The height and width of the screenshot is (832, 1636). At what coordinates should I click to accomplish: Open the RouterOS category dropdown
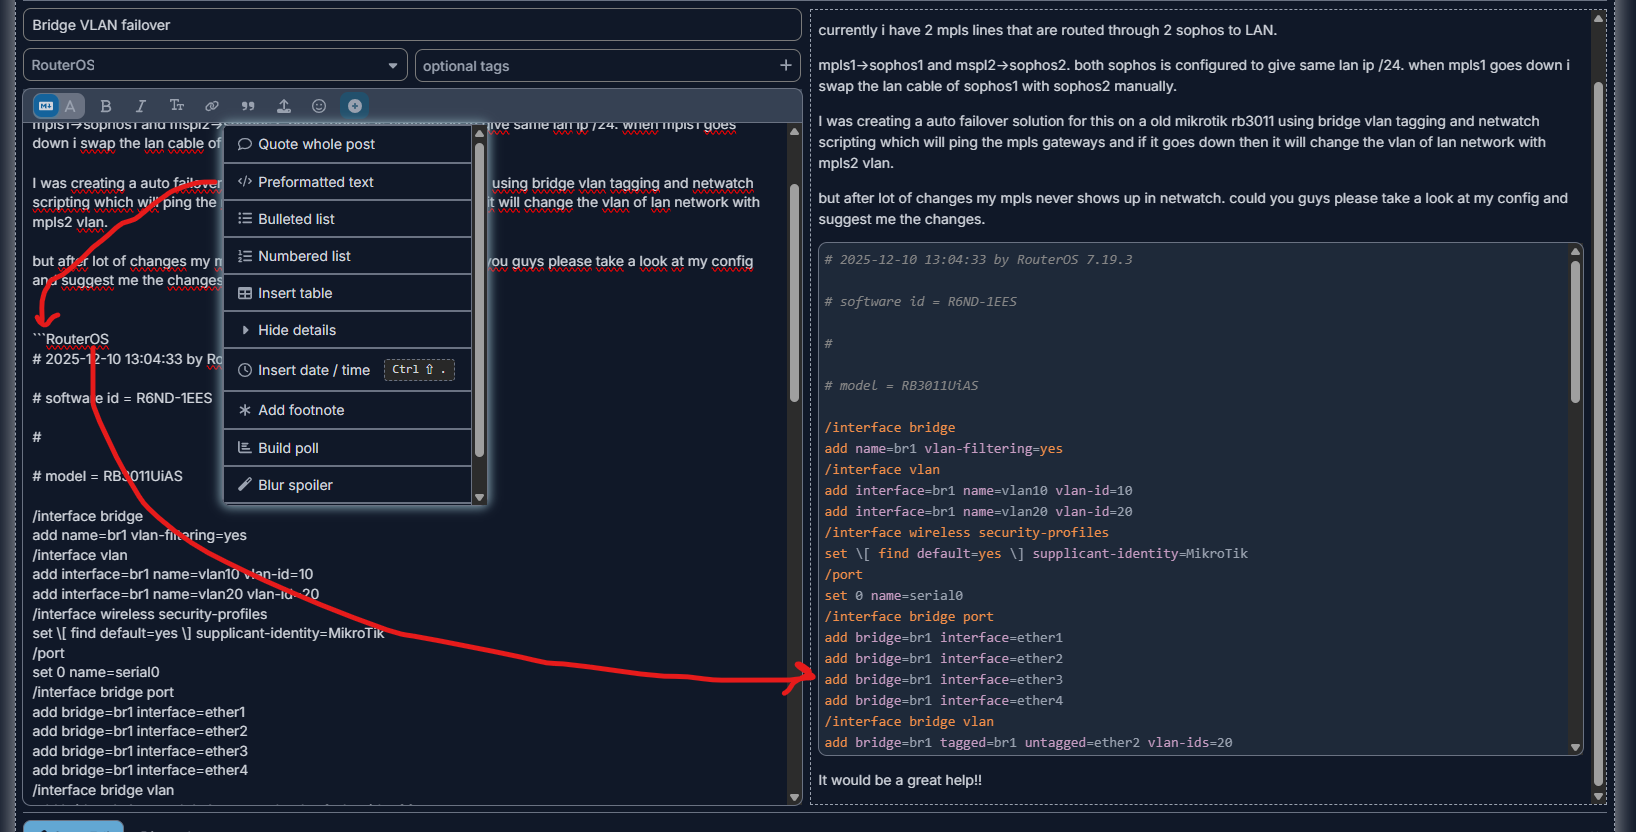click(214, 65)
